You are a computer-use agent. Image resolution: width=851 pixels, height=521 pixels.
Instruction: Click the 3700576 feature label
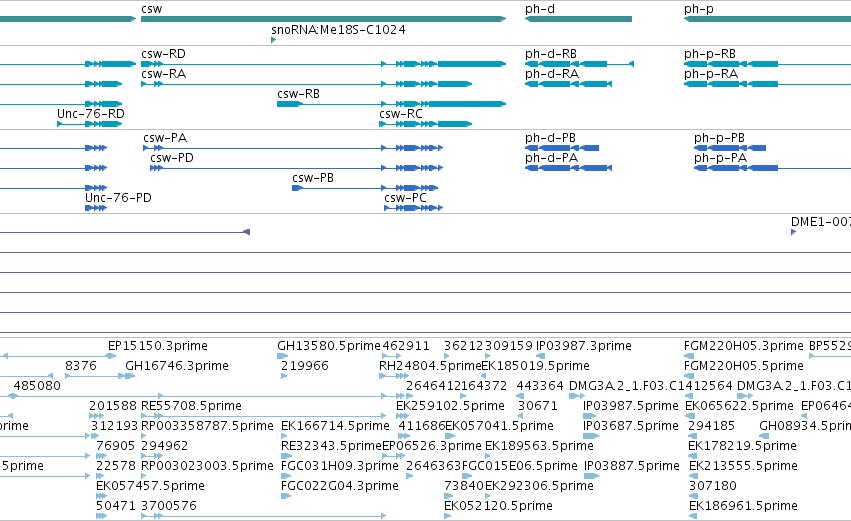pos(168,507)
